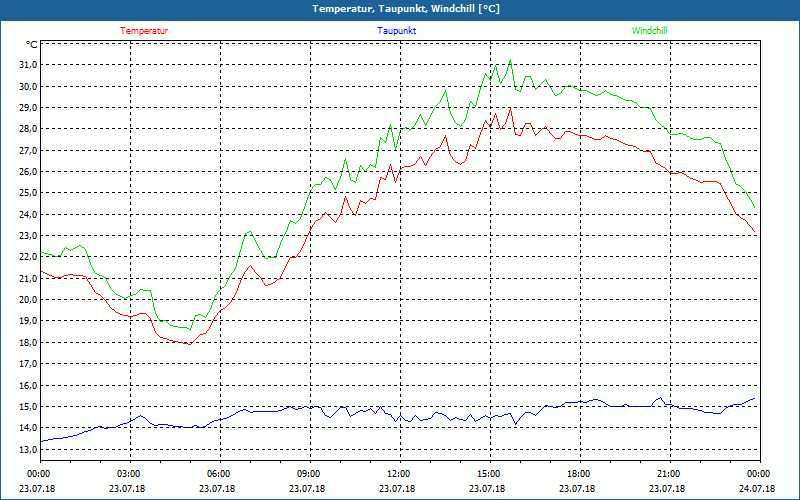Click the 20,0 y-axis value
The width and height of the screenshot is (800, 500).
(x=28, y=300)
